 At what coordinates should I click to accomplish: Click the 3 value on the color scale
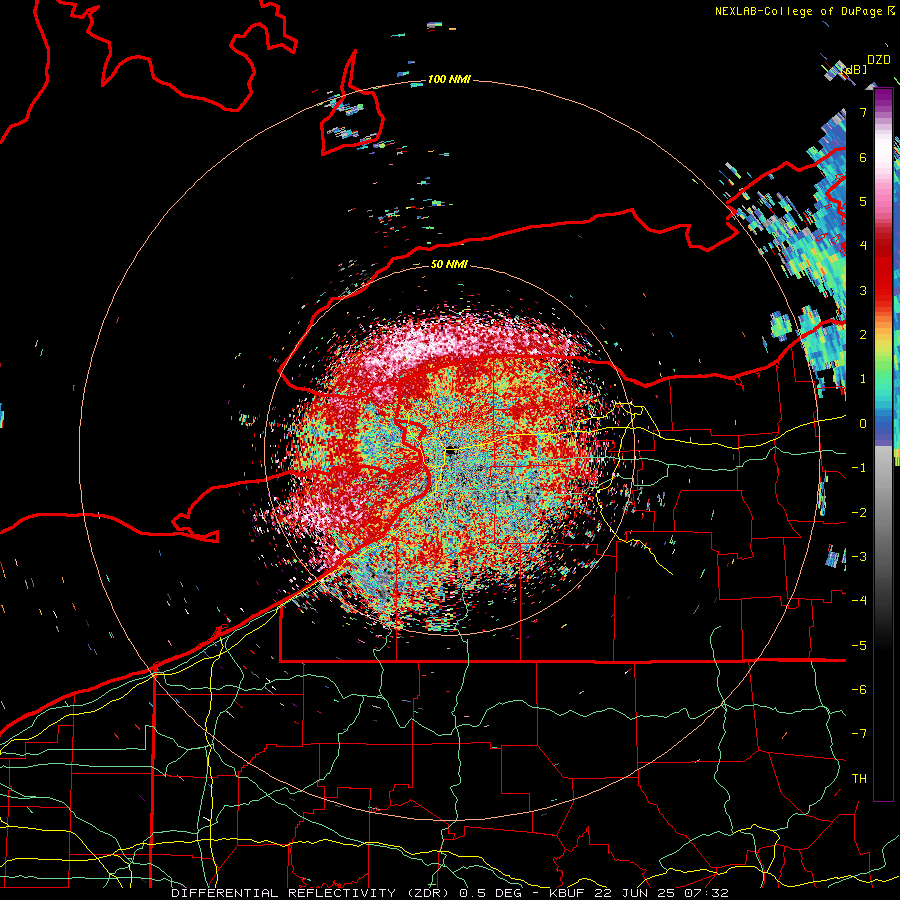point(863,290)
